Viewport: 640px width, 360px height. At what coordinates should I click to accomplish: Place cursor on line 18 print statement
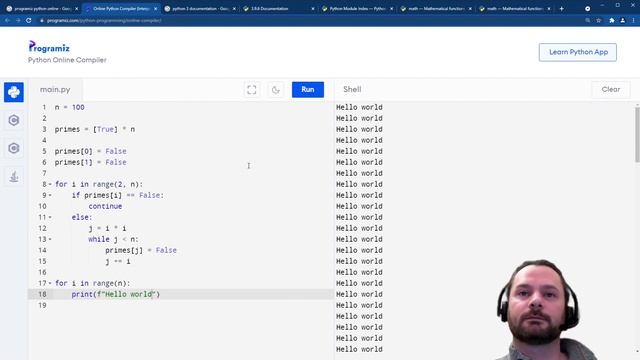tap(116, 294)
